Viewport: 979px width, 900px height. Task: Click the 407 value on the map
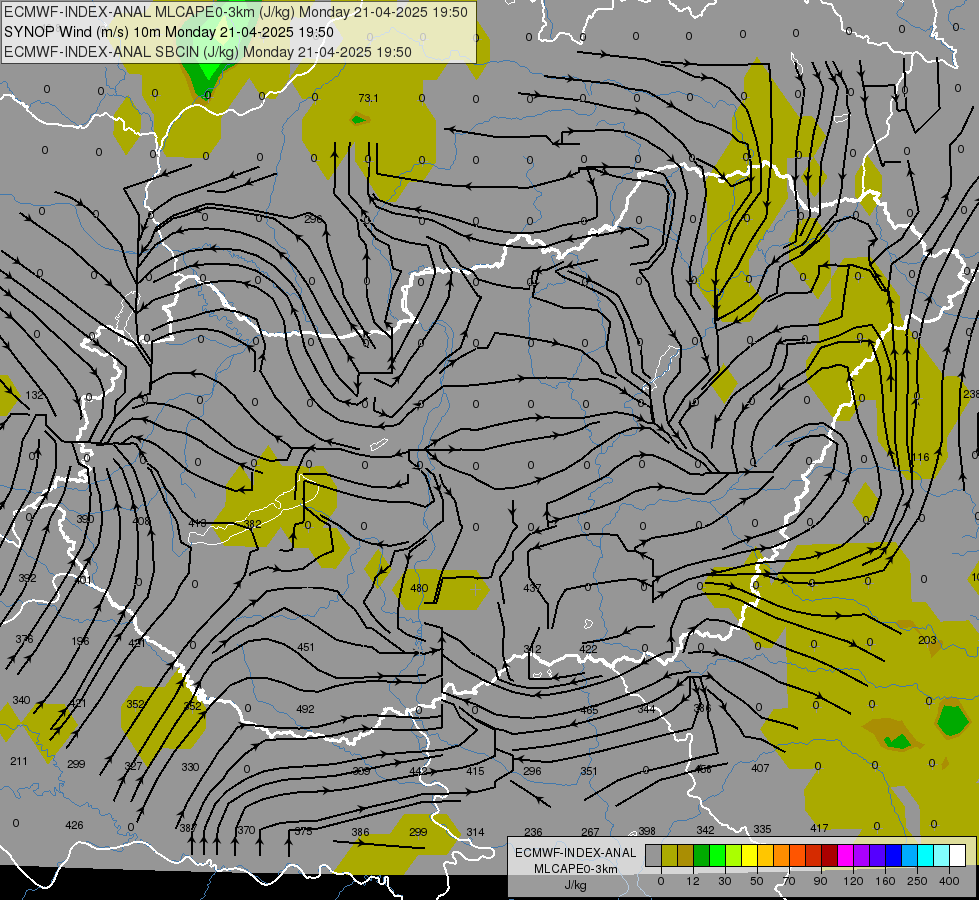point(760,768)
